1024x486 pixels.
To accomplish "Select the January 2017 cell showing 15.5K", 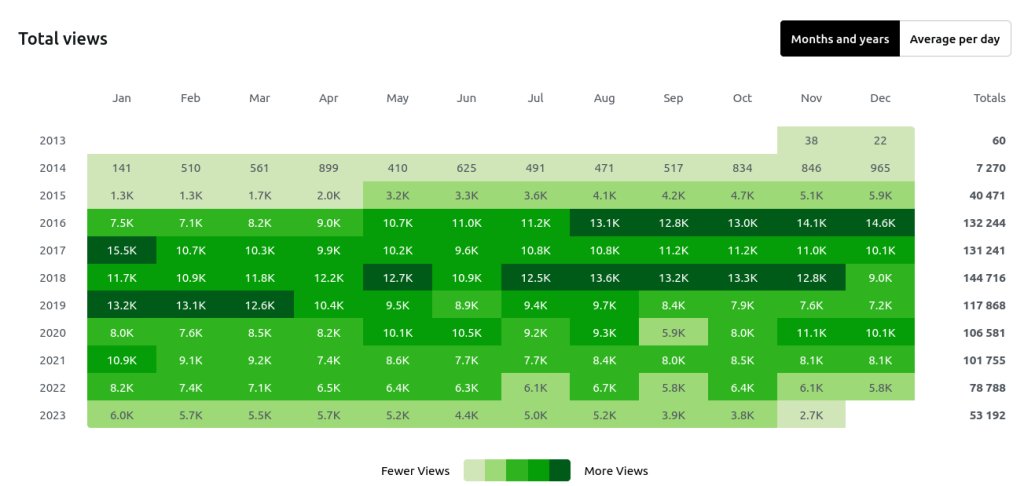I will point(122,250).
